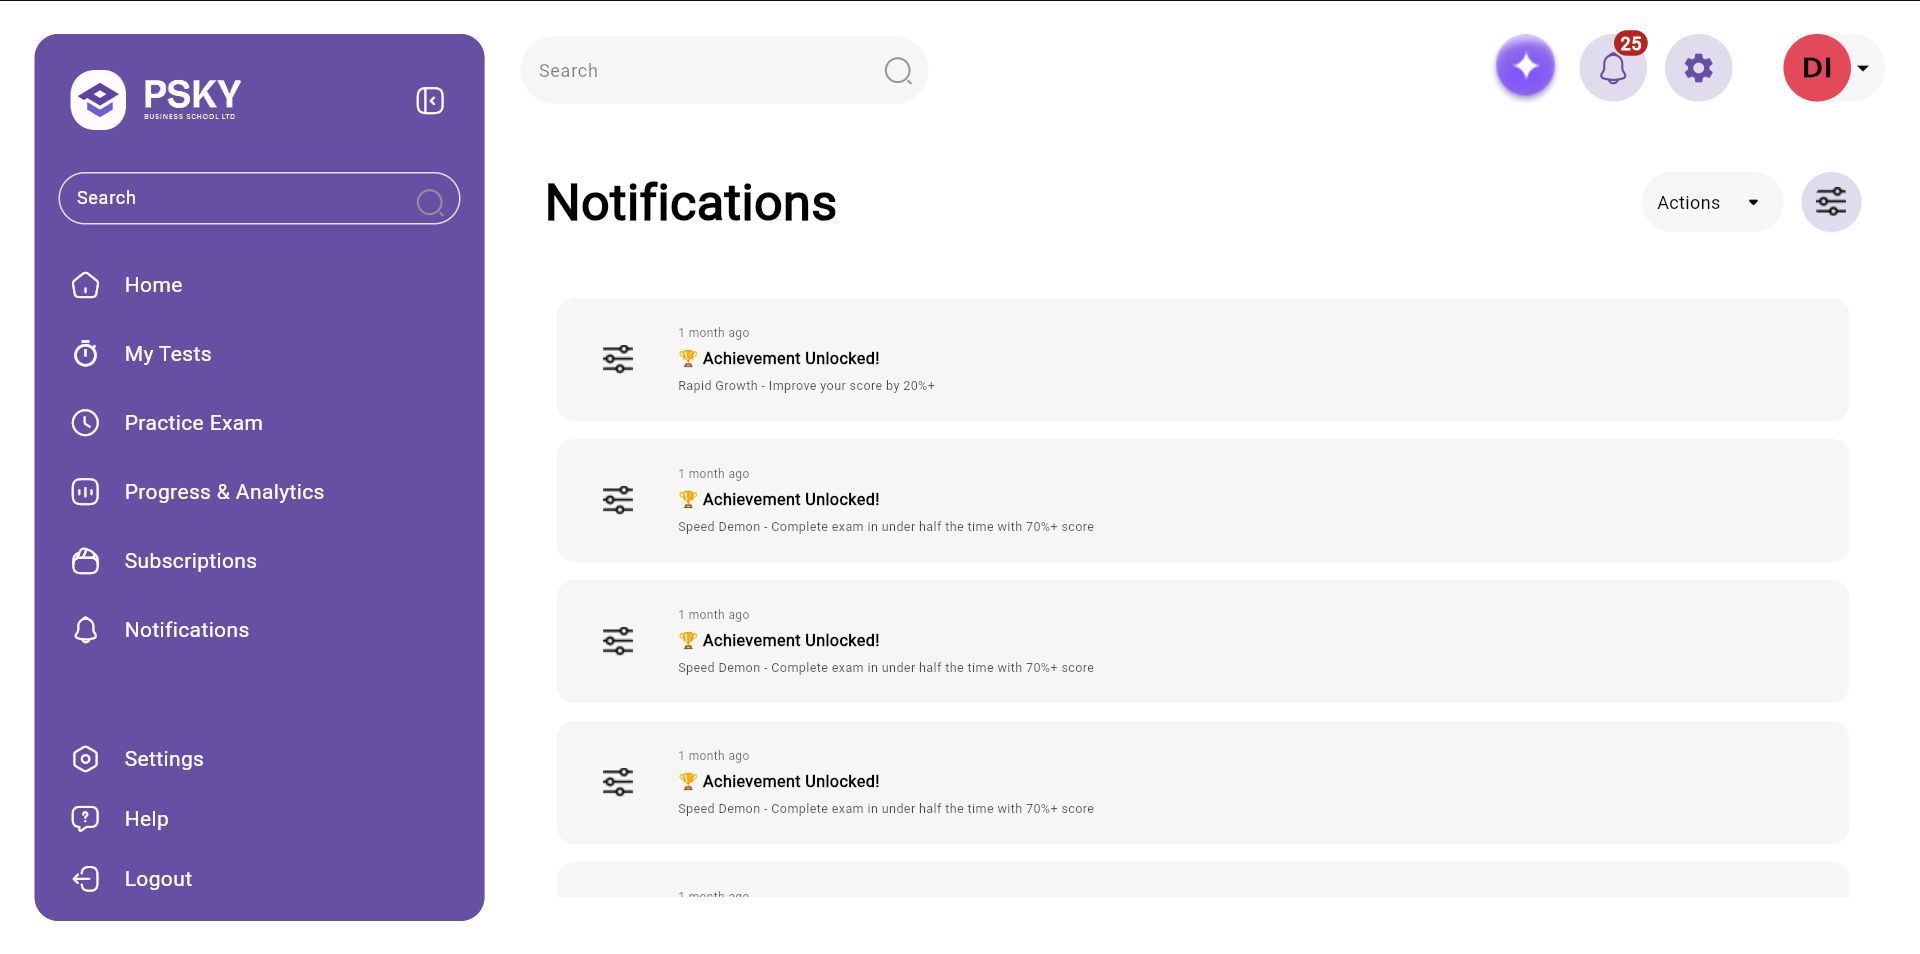Click the top bar search magnifier icon
The width and height of the screenshot is (1920, 954).
(x=898, y=71)
